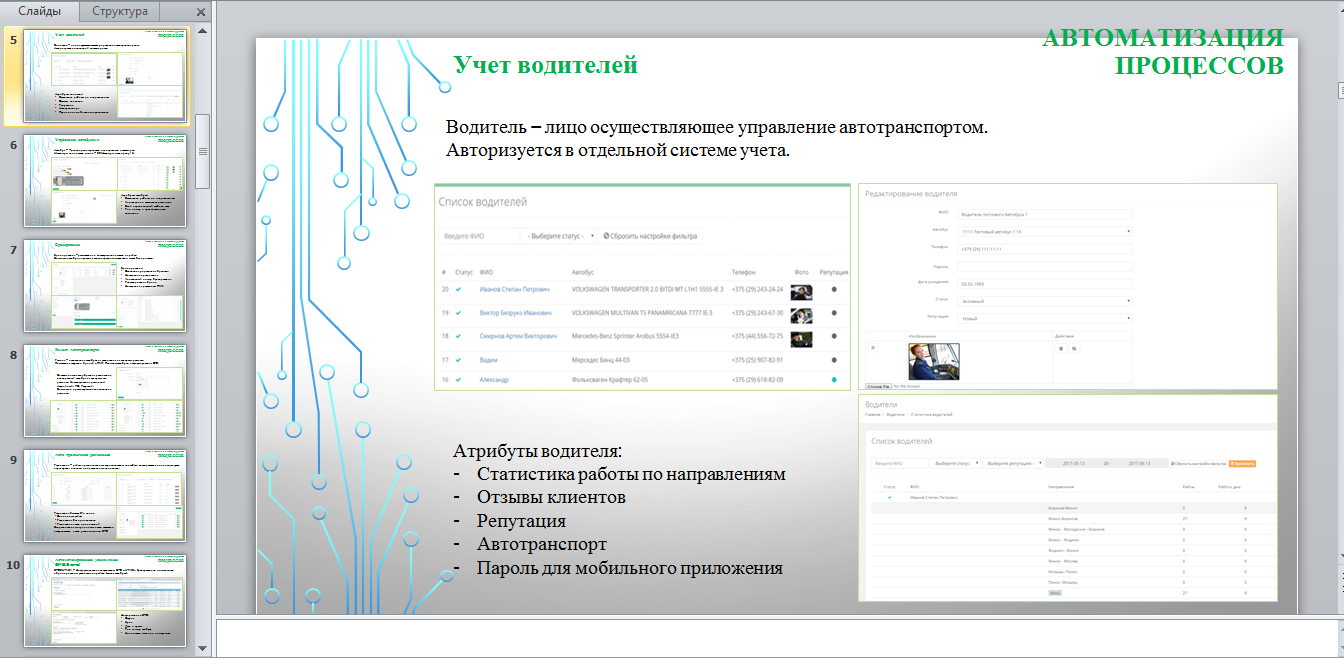Click the magnifier preview icon in Действия column

tap(1074, 349)
